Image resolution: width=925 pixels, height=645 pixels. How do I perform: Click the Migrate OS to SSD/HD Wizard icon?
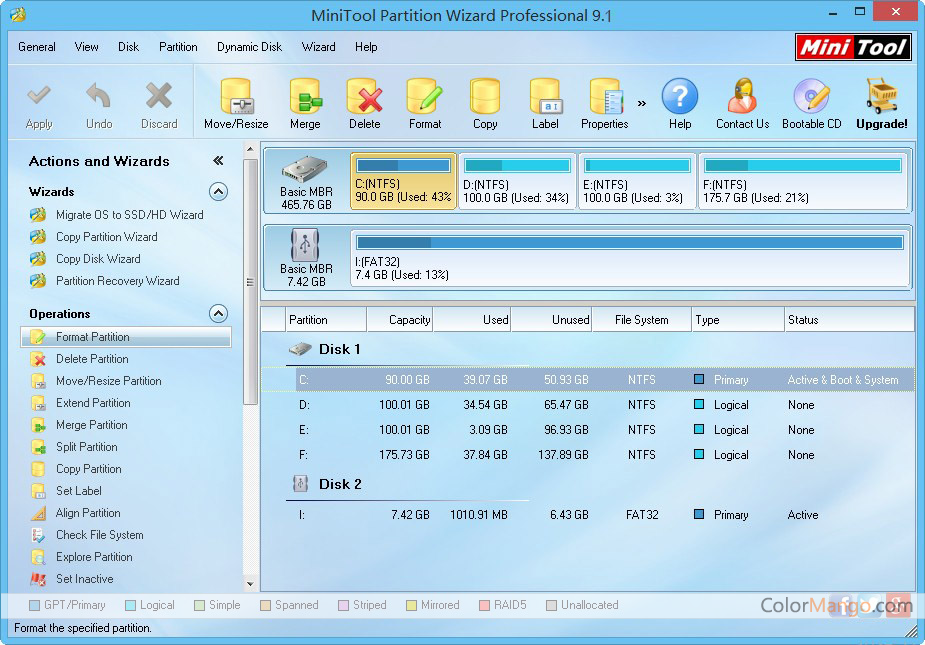click(38, 215)
